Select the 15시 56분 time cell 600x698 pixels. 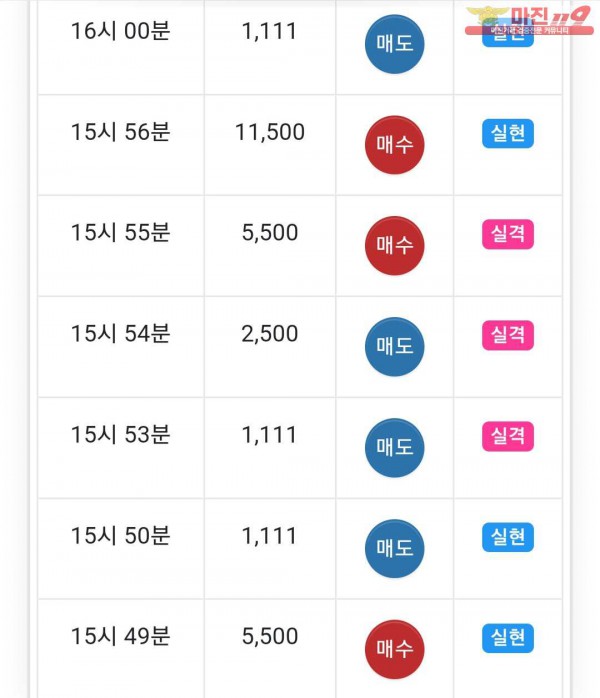point(121,132)
